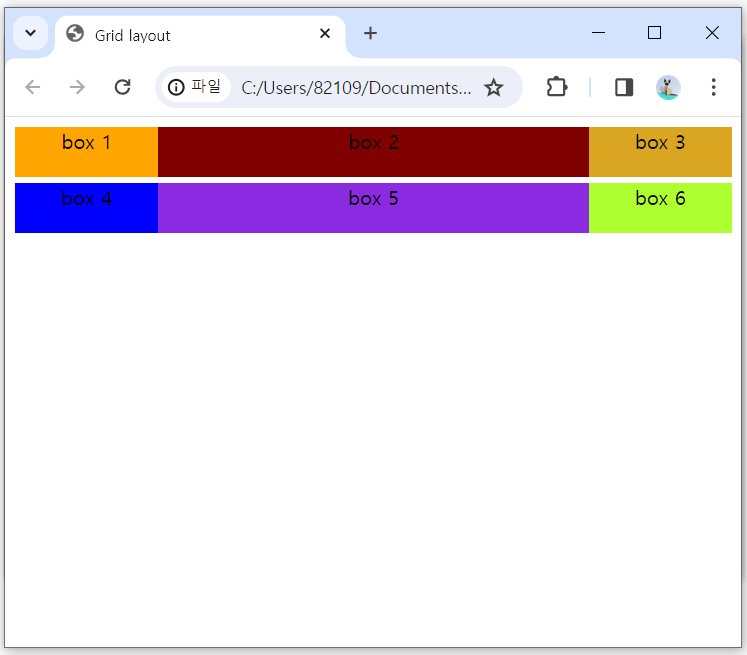Screen dimensions: 747x655
Task: Close the Chrome window
Action: (x=712, y=33)
